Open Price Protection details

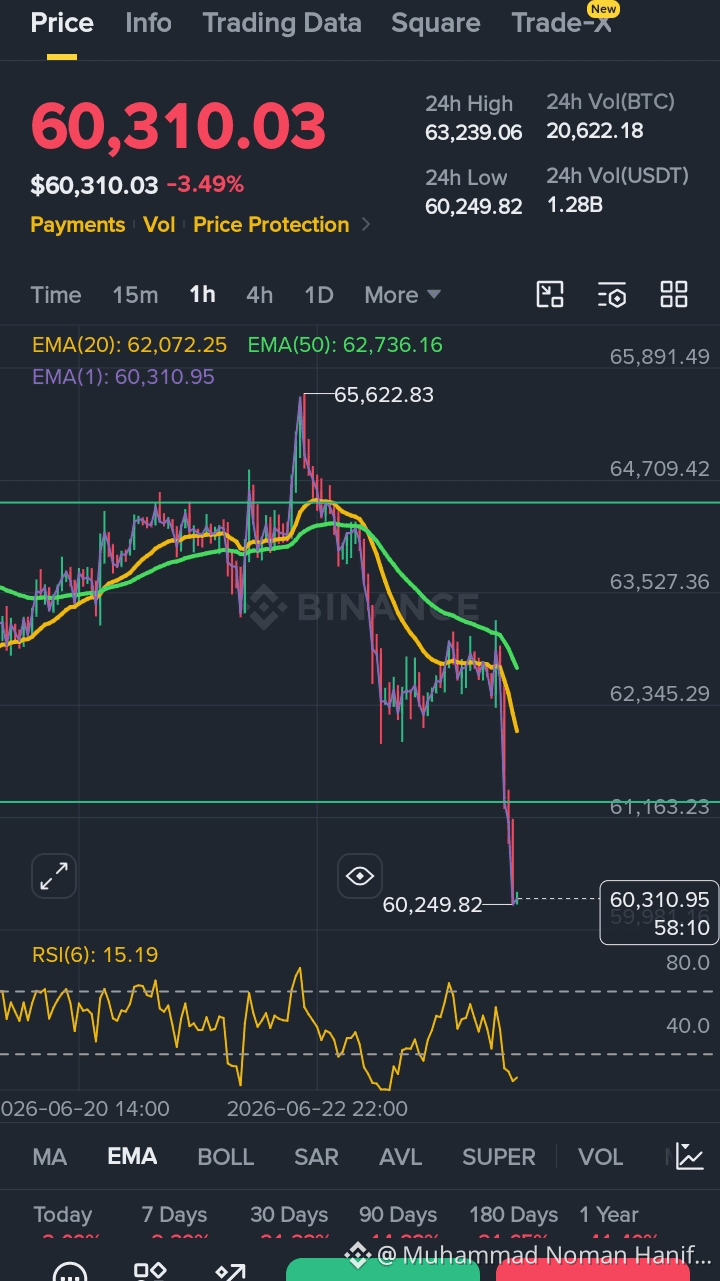click(271, 225)
